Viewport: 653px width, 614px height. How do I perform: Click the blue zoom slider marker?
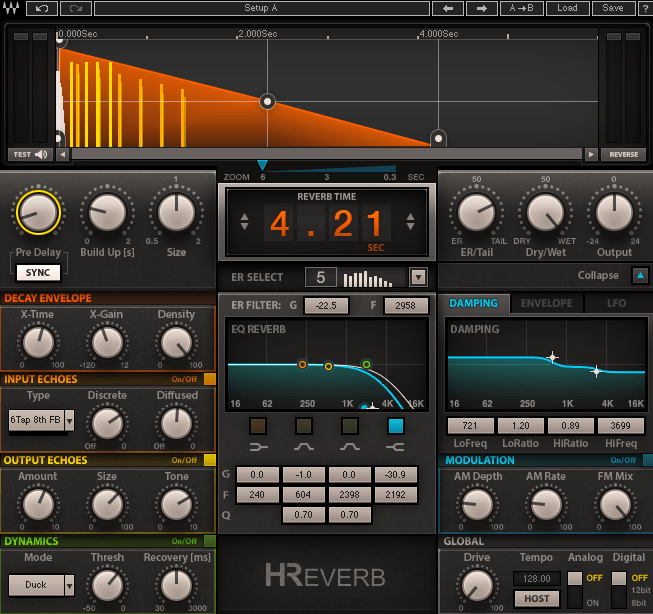(x=262, y=165)
